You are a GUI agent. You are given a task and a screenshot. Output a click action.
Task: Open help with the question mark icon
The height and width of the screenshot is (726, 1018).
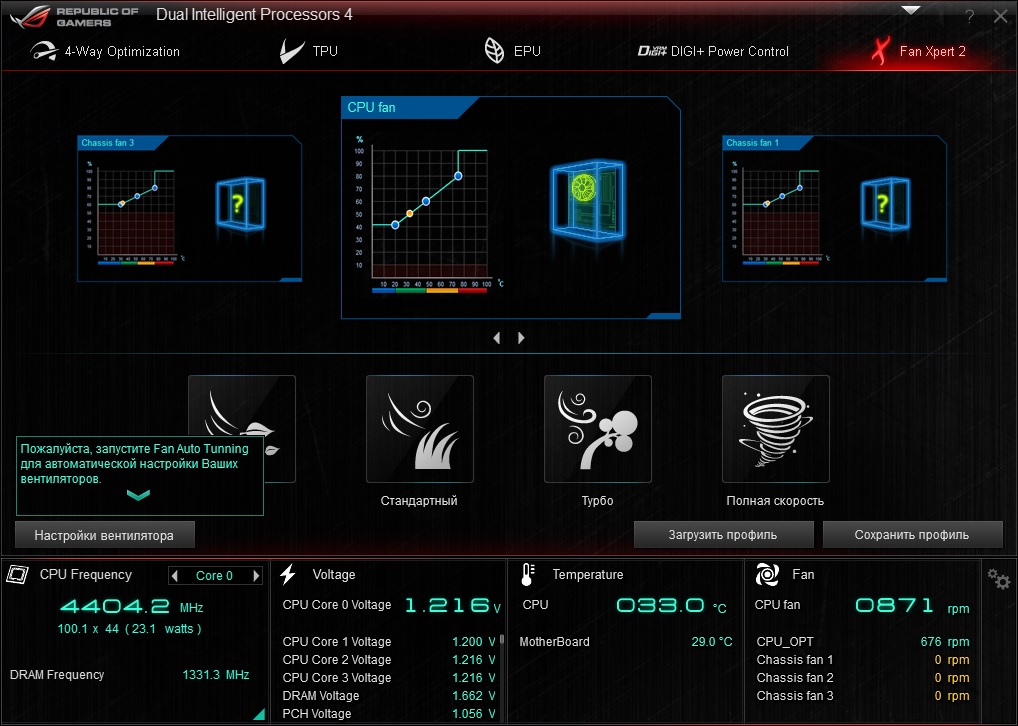point(969,17)
